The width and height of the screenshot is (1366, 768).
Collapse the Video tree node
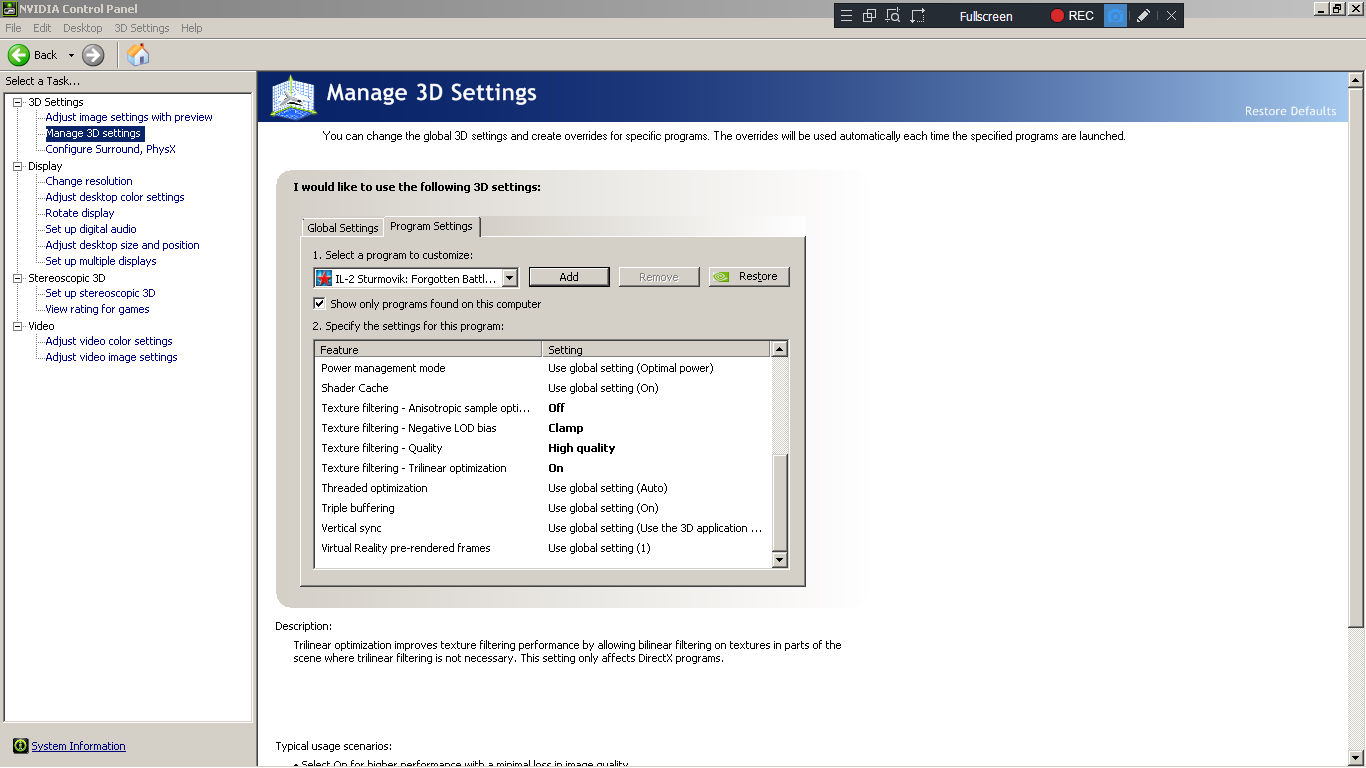pos(18,326)
